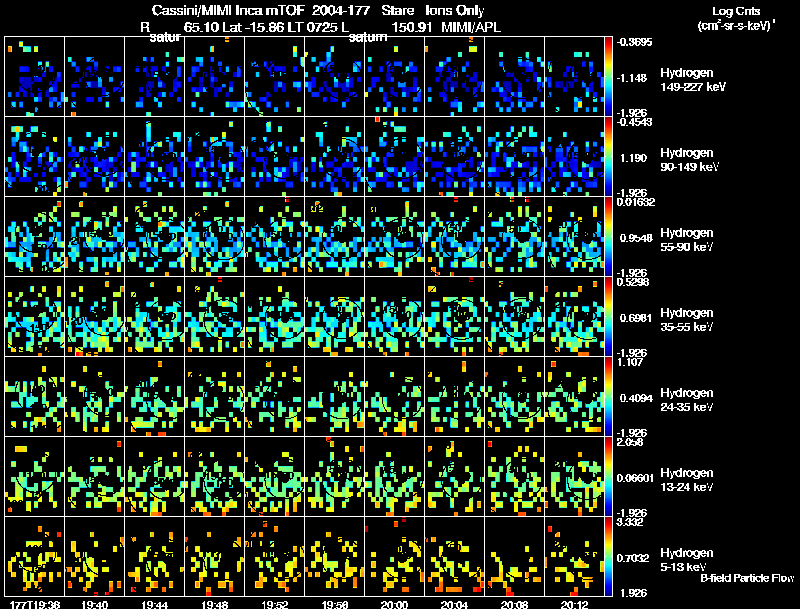The image size is (800, 609).
Task: Click the Lat -15.86 header value
Action: [254, 27]
